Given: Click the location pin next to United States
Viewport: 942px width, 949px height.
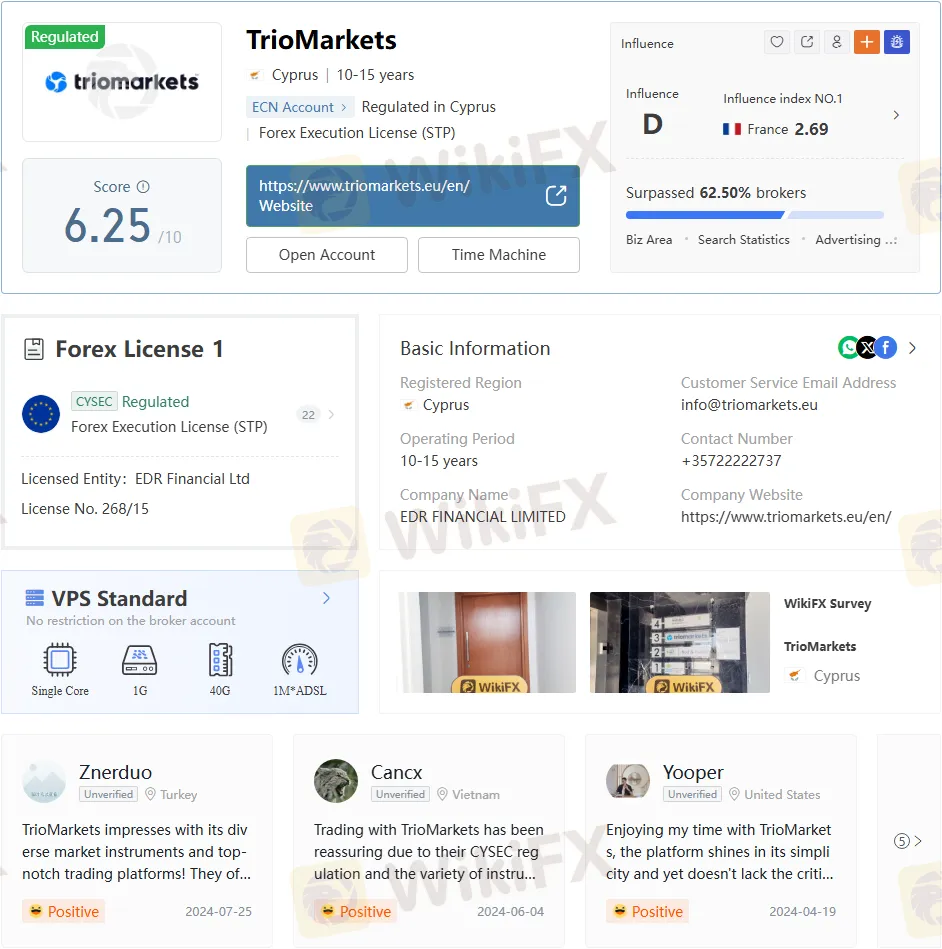Looking at the screenshot, I should click(734, 793).
